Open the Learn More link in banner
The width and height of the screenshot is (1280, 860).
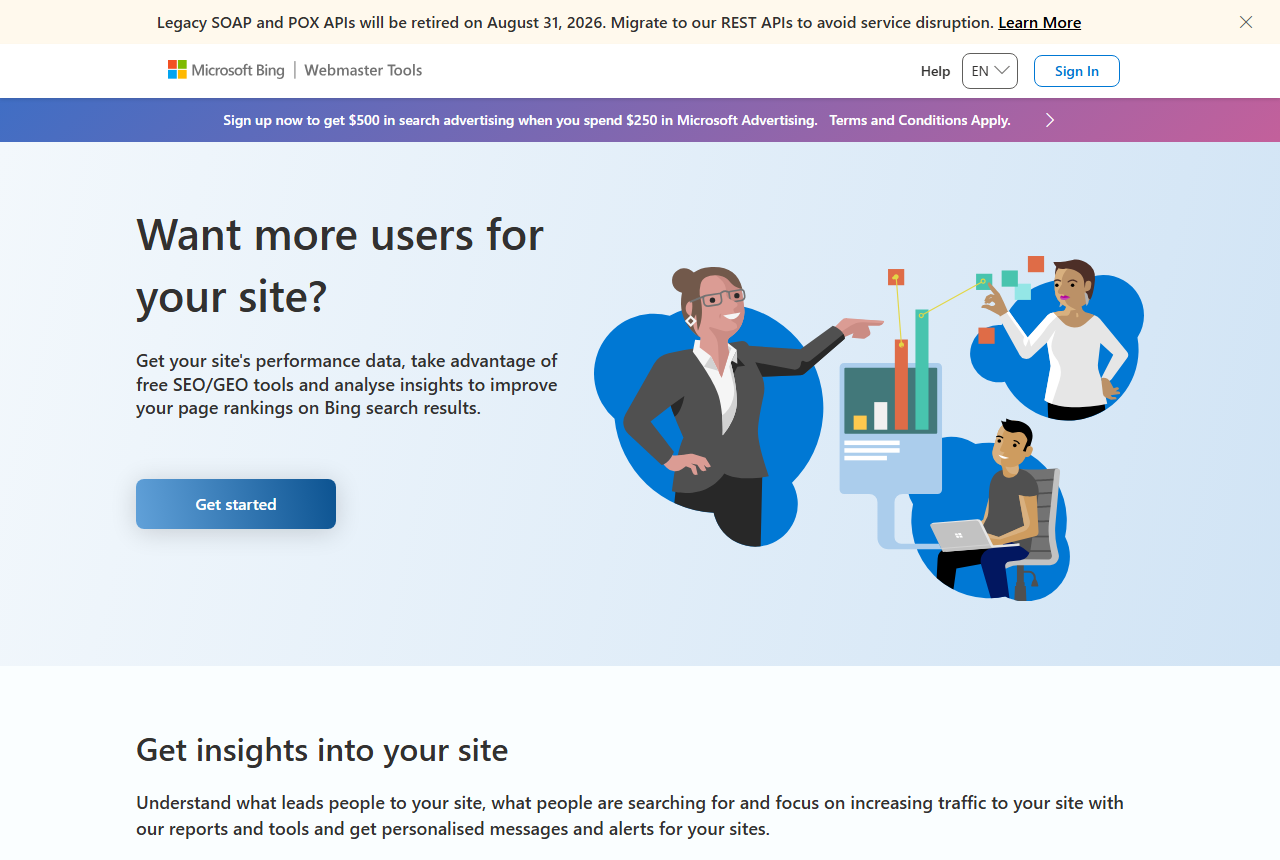tap(1039, 22)
